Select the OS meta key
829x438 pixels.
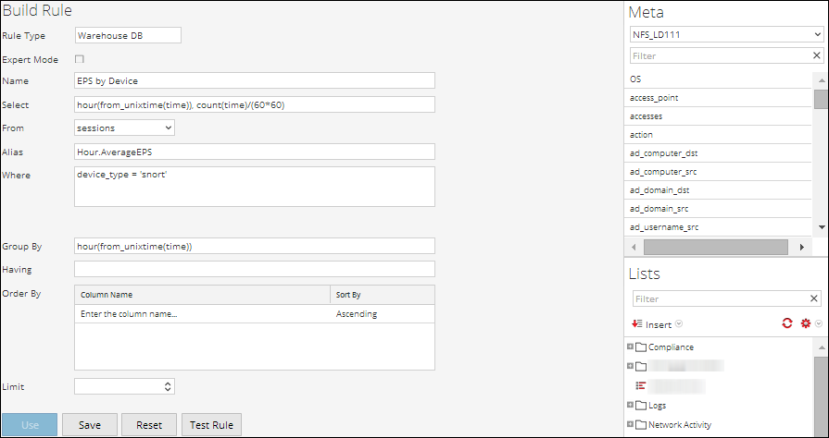pyautogui.click(x=718, y=79)
